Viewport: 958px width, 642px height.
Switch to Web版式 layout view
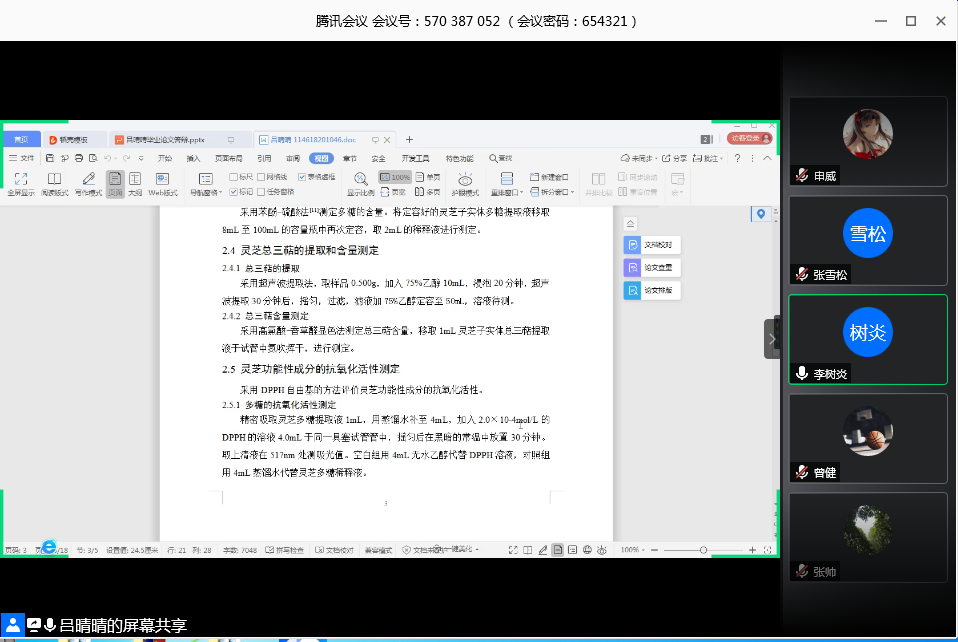(163, 181)
